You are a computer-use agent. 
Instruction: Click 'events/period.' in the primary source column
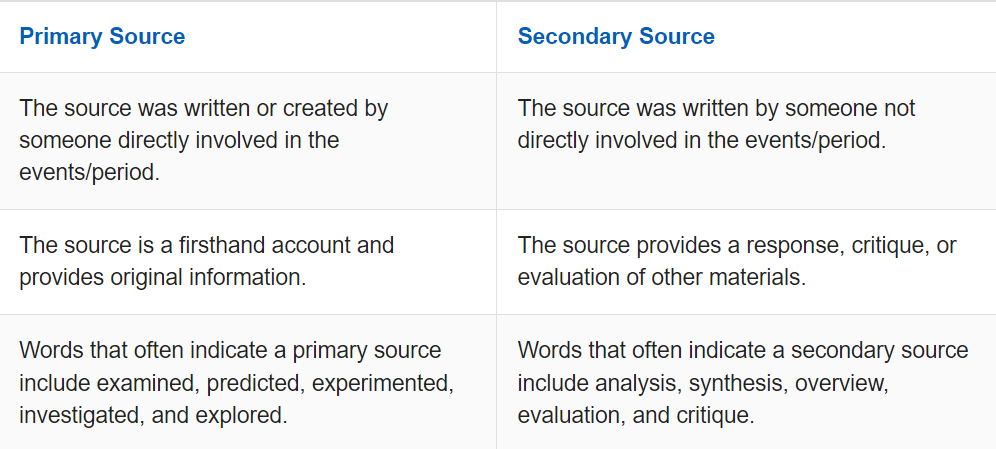[88, 172]
